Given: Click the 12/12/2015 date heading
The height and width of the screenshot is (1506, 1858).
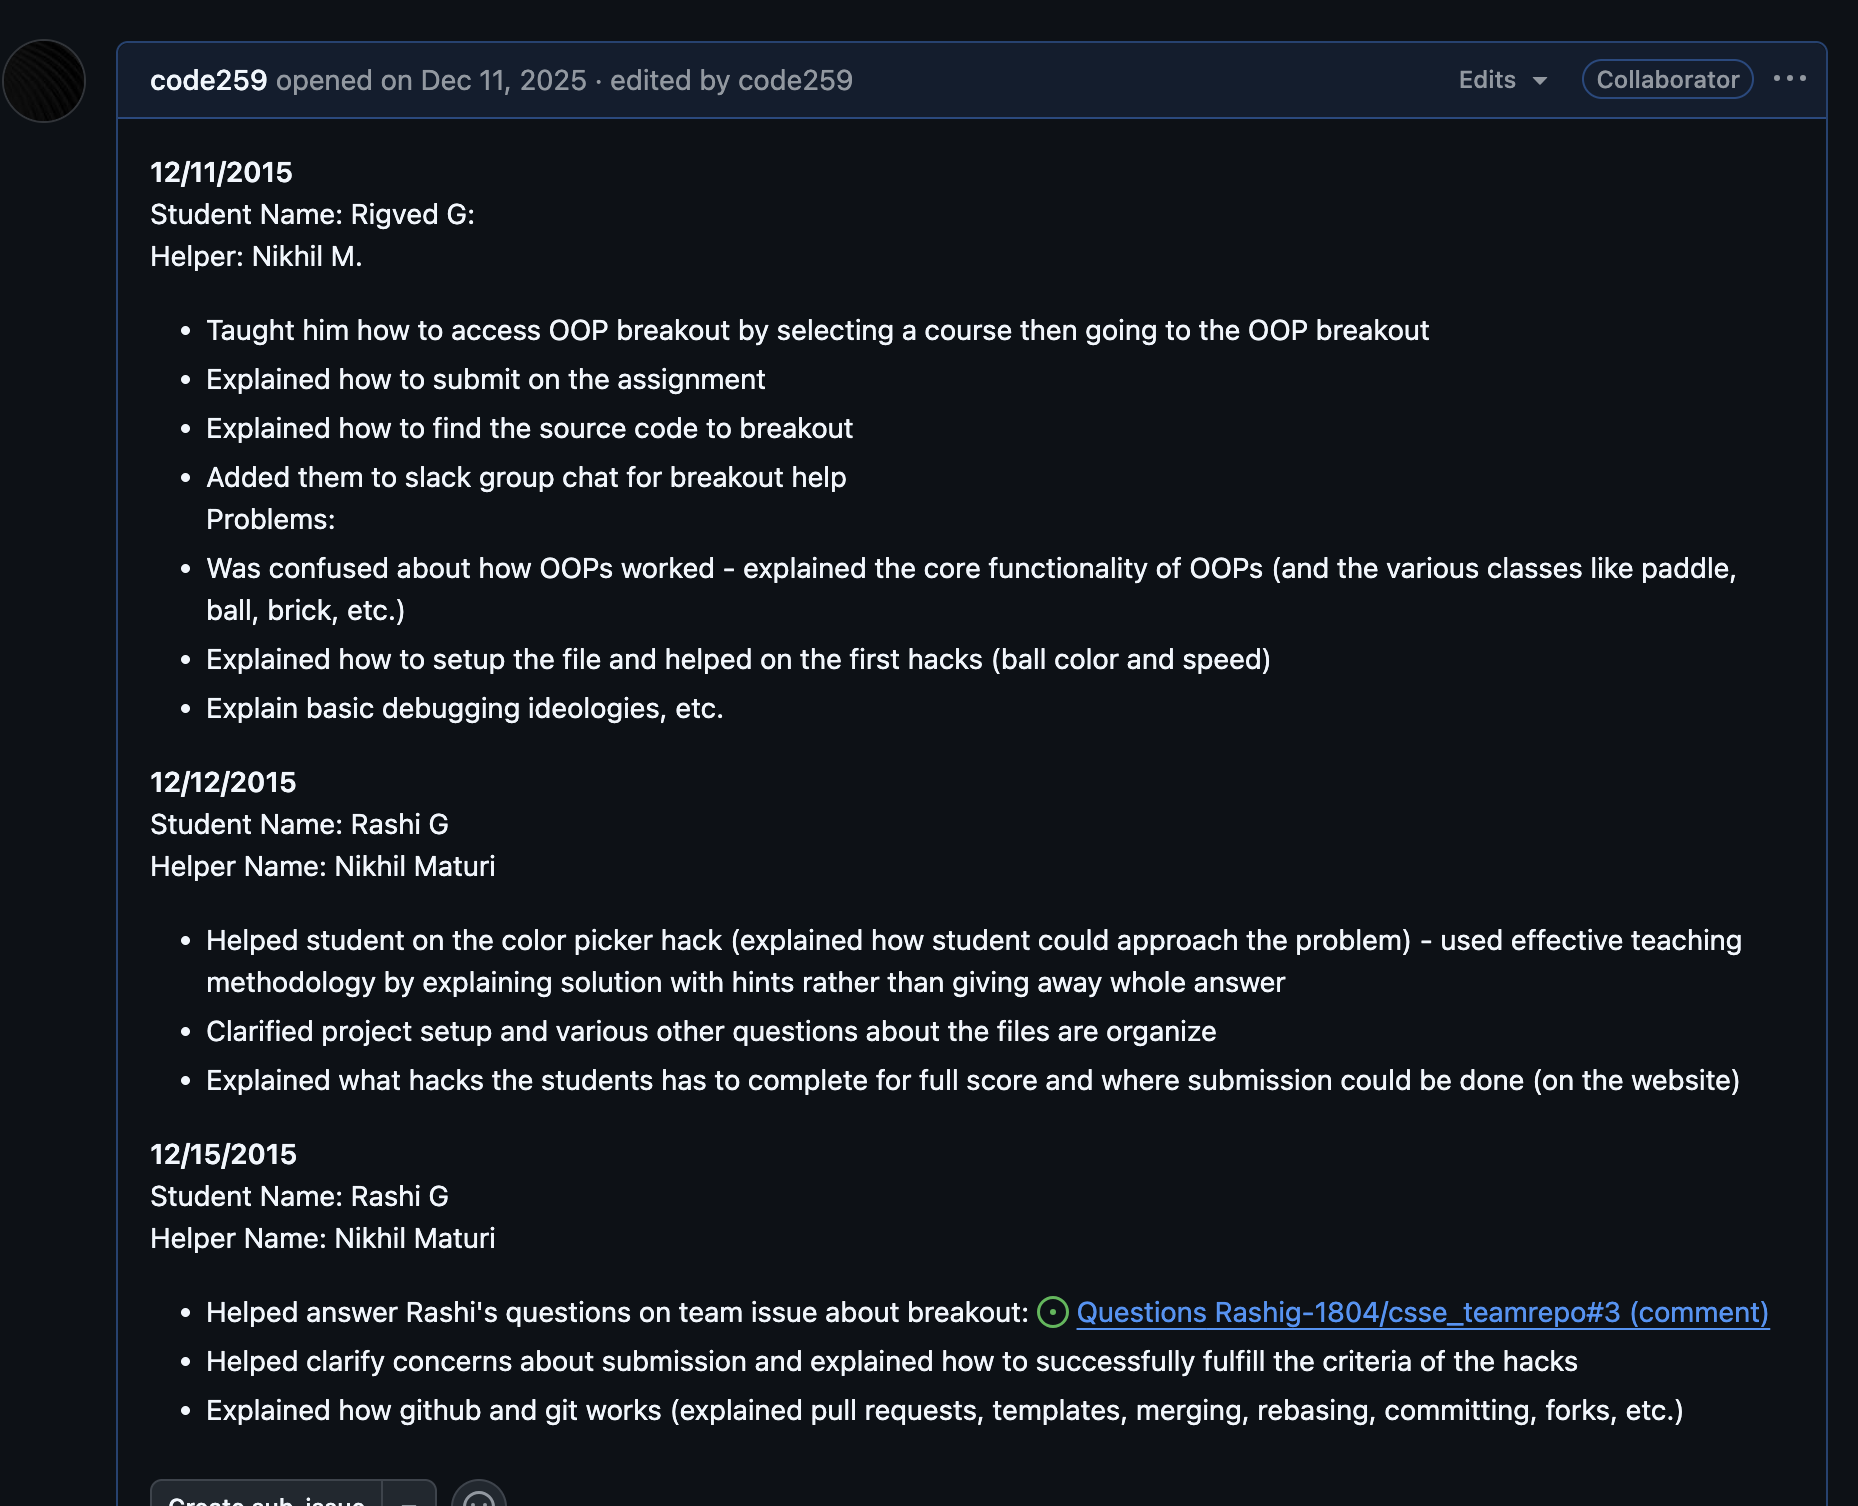Looking at the screenshot, I should coord(223,782).
